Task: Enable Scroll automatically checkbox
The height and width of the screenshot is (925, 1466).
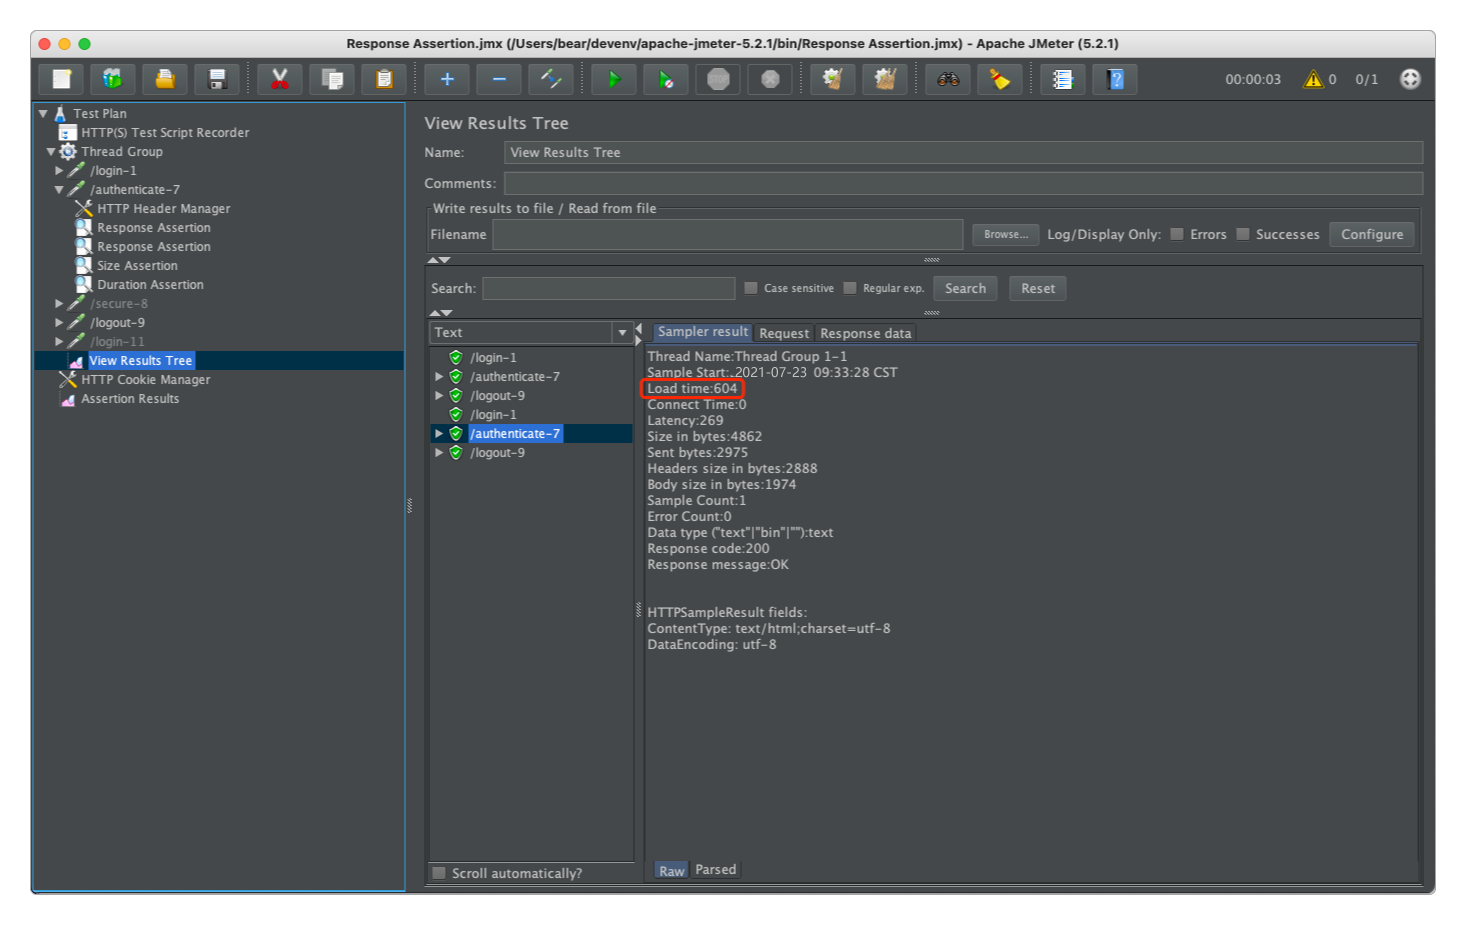Action: click(439, 873)
